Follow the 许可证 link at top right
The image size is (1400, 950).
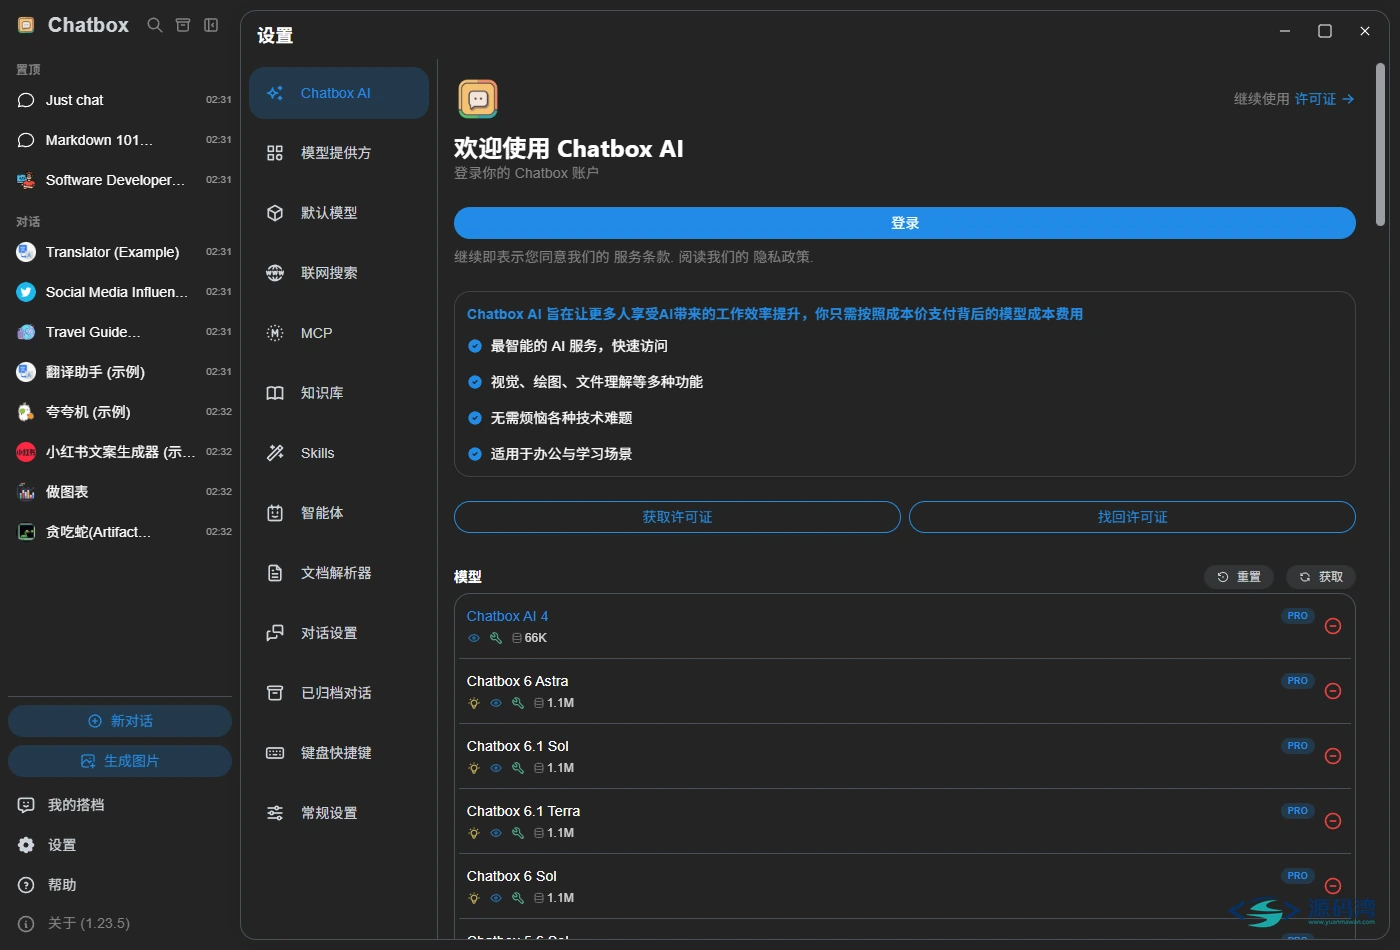1325,99
